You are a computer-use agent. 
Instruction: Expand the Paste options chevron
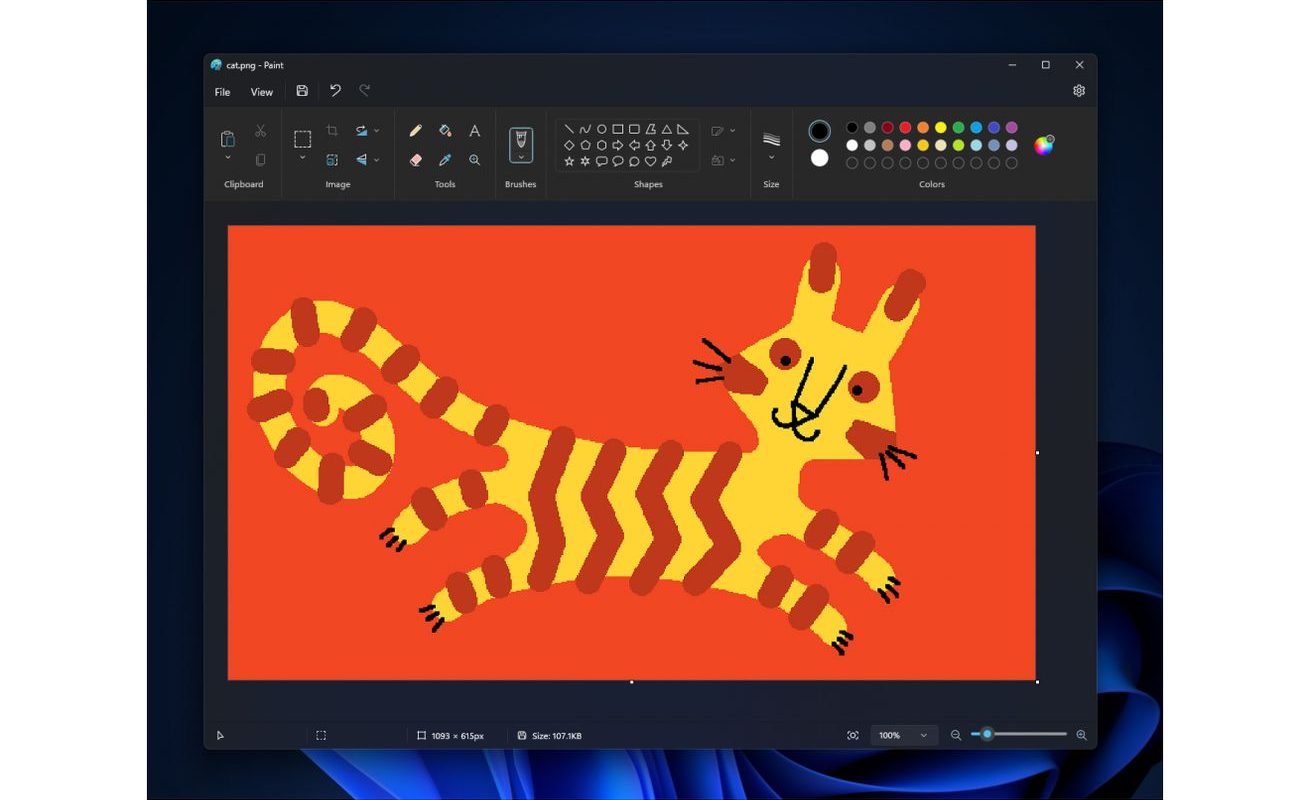(228, 157)
